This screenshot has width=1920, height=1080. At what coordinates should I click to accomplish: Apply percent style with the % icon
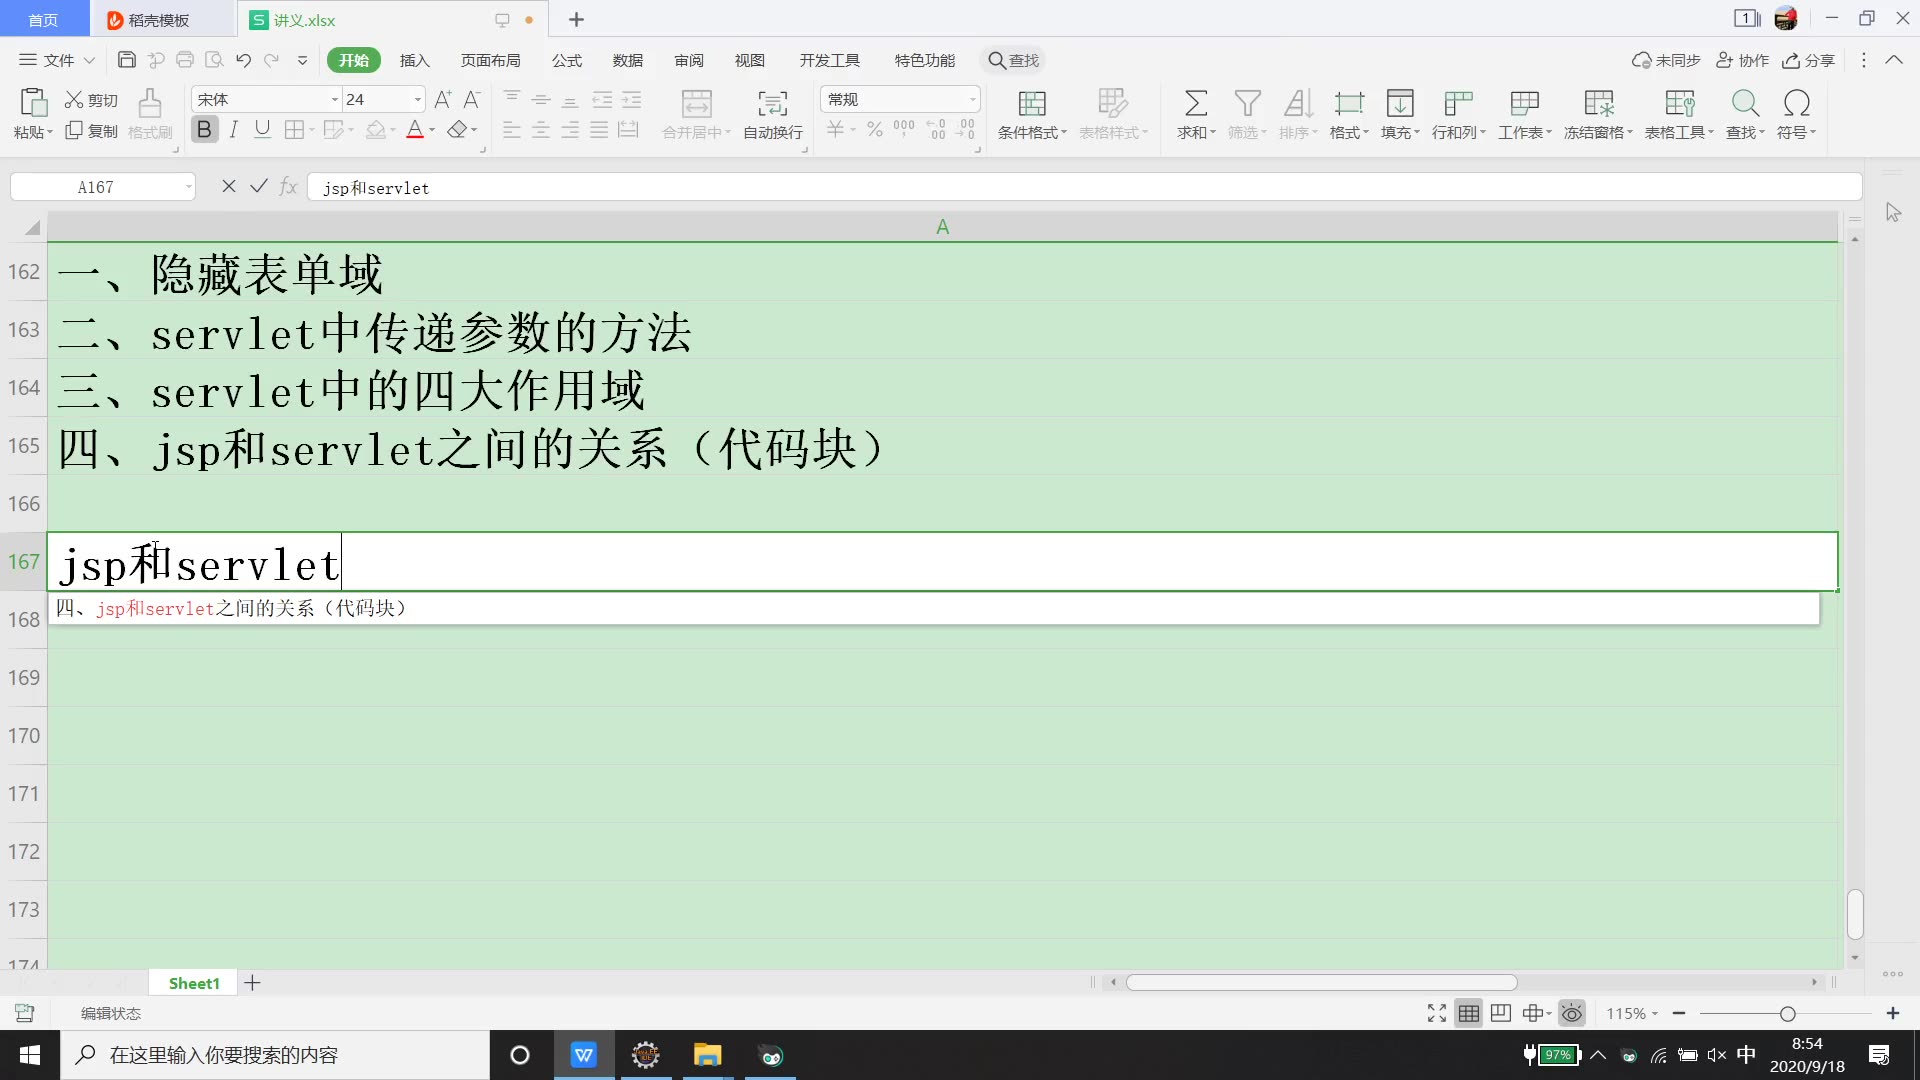874,128
